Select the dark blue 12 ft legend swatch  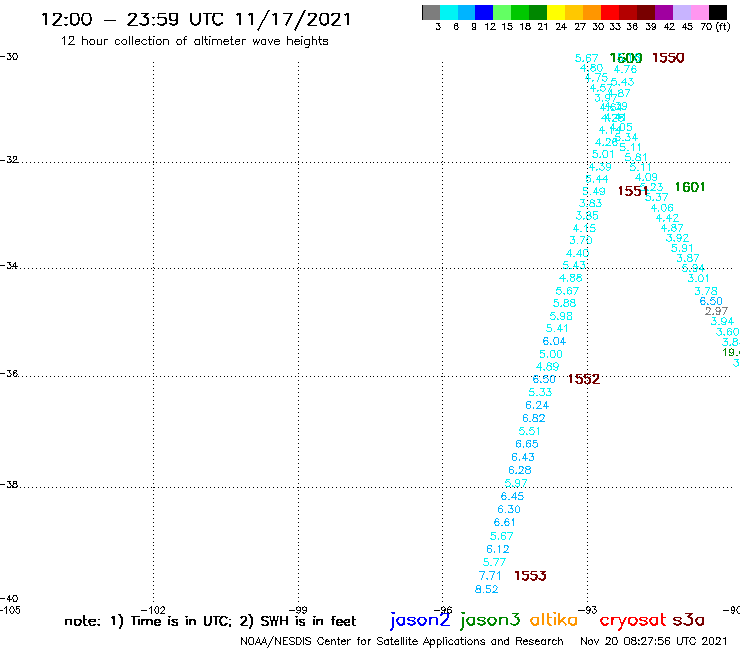click(x=484, y=12)
